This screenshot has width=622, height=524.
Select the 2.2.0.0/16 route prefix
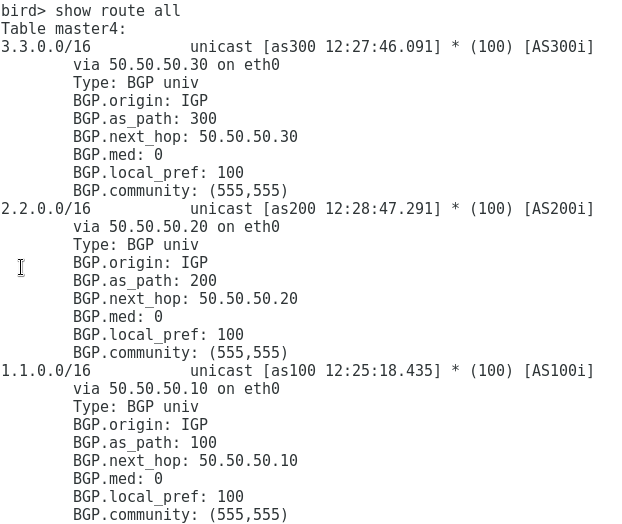pyautogui.click(x=46, y=209)
